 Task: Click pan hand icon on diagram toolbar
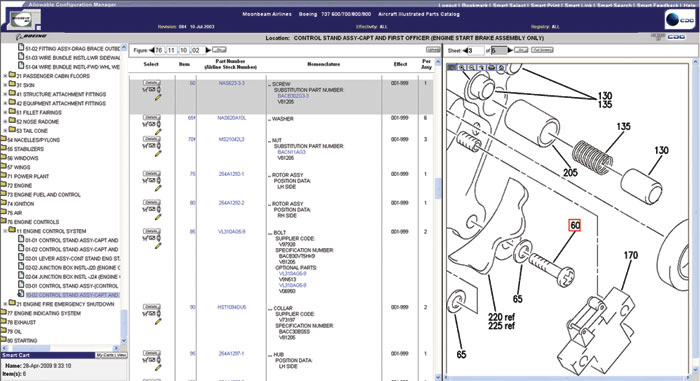pos(481,67)
